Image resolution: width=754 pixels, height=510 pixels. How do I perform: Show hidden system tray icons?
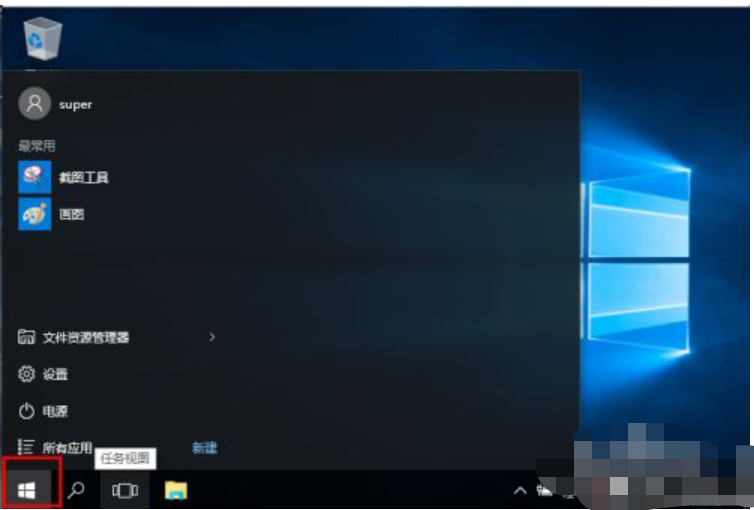point(519,490)
